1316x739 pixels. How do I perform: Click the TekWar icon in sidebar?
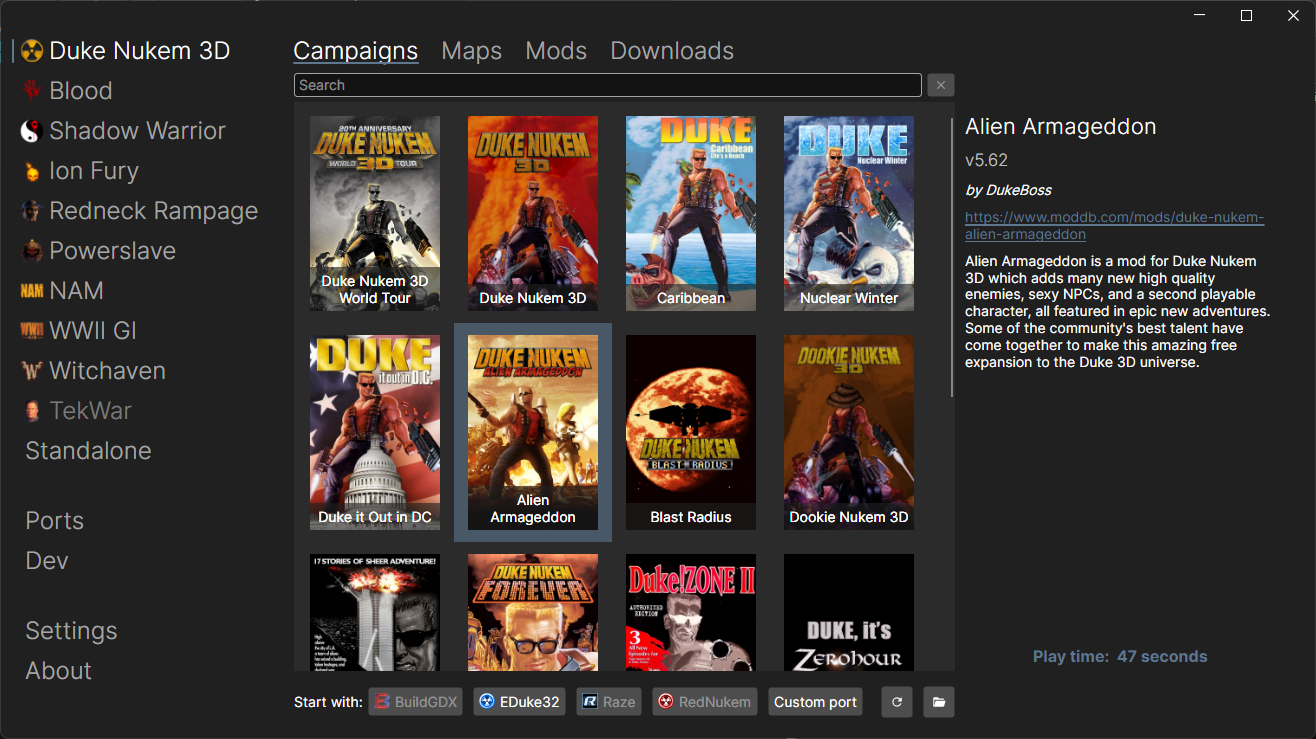click(32, 411)
